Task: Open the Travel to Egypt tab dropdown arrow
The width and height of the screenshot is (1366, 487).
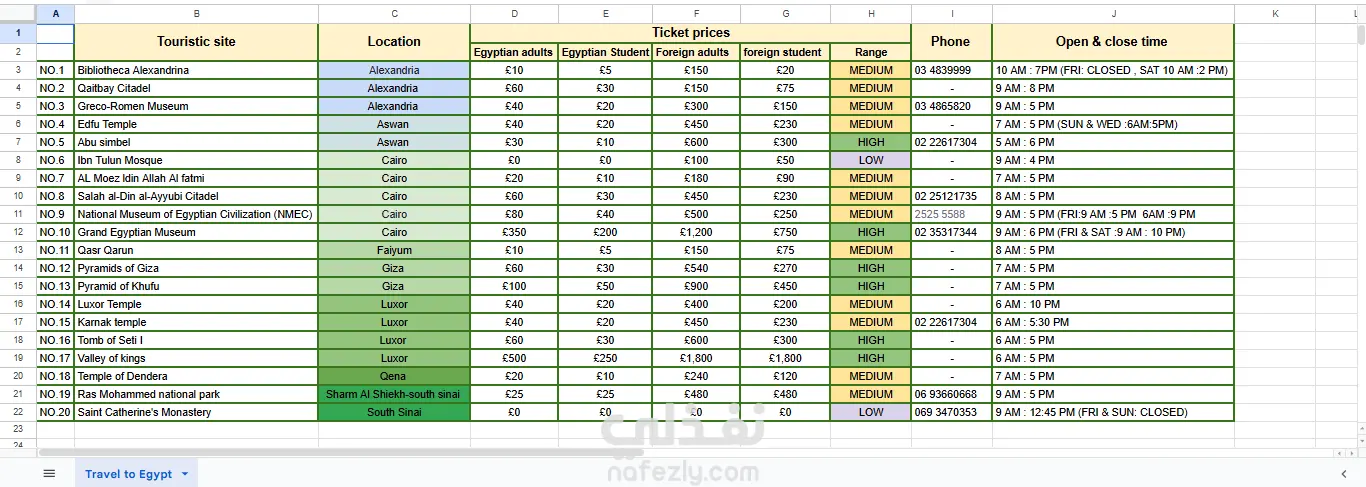Action: tap(184, 474)
